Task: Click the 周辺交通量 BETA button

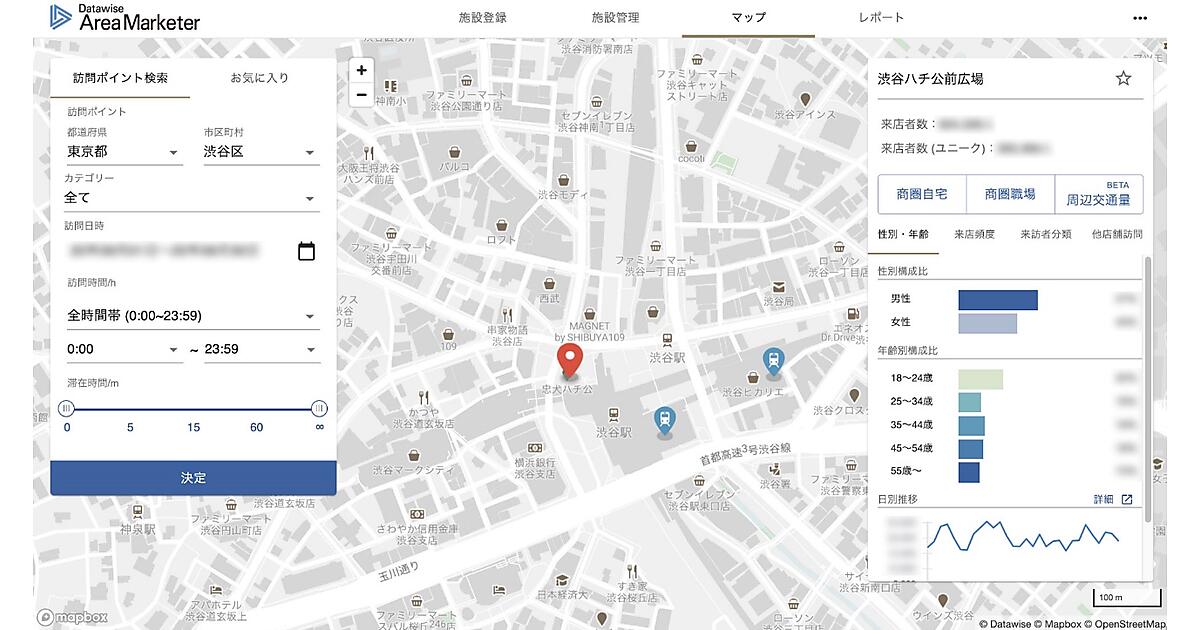Action: tap(1098, 194)
